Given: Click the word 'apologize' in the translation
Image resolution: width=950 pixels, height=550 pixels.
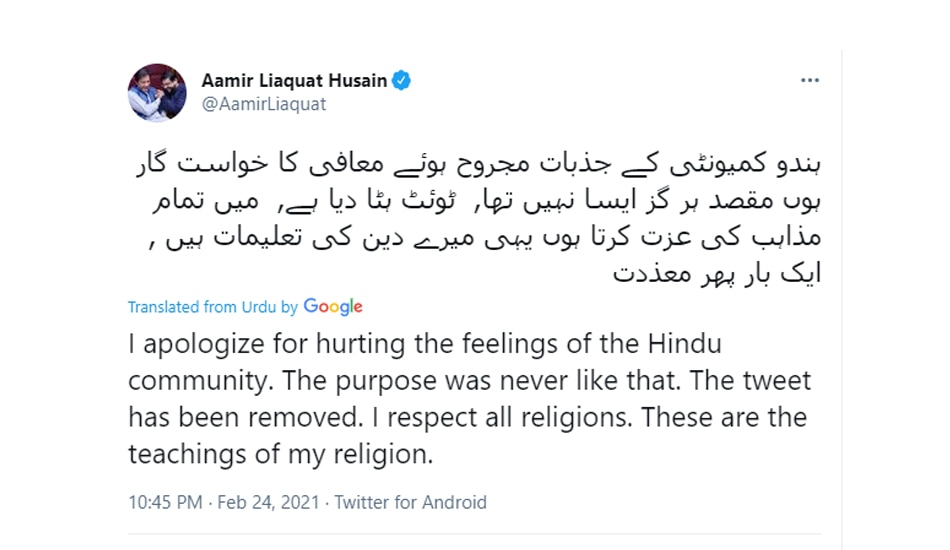Looking at the screenshot, I should coord(211,346).
